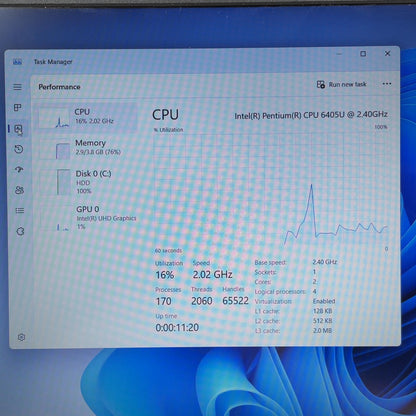
Task: Click the Logical processors label
Action: 280,292
